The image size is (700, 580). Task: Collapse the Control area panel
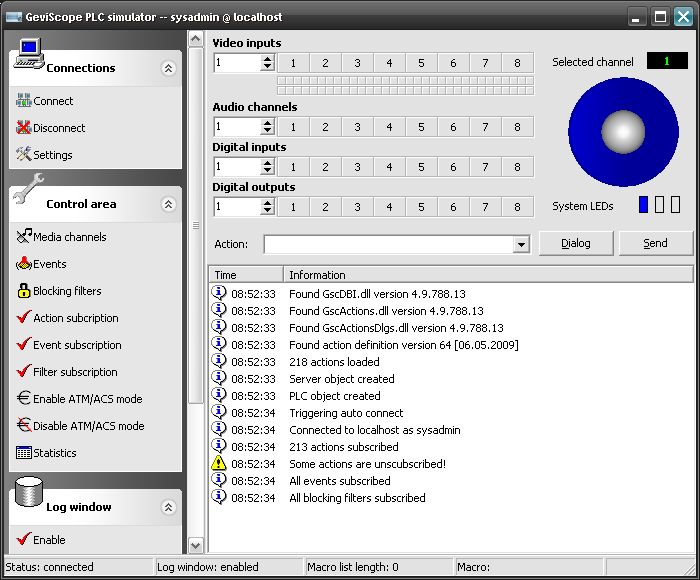point(168,204)
